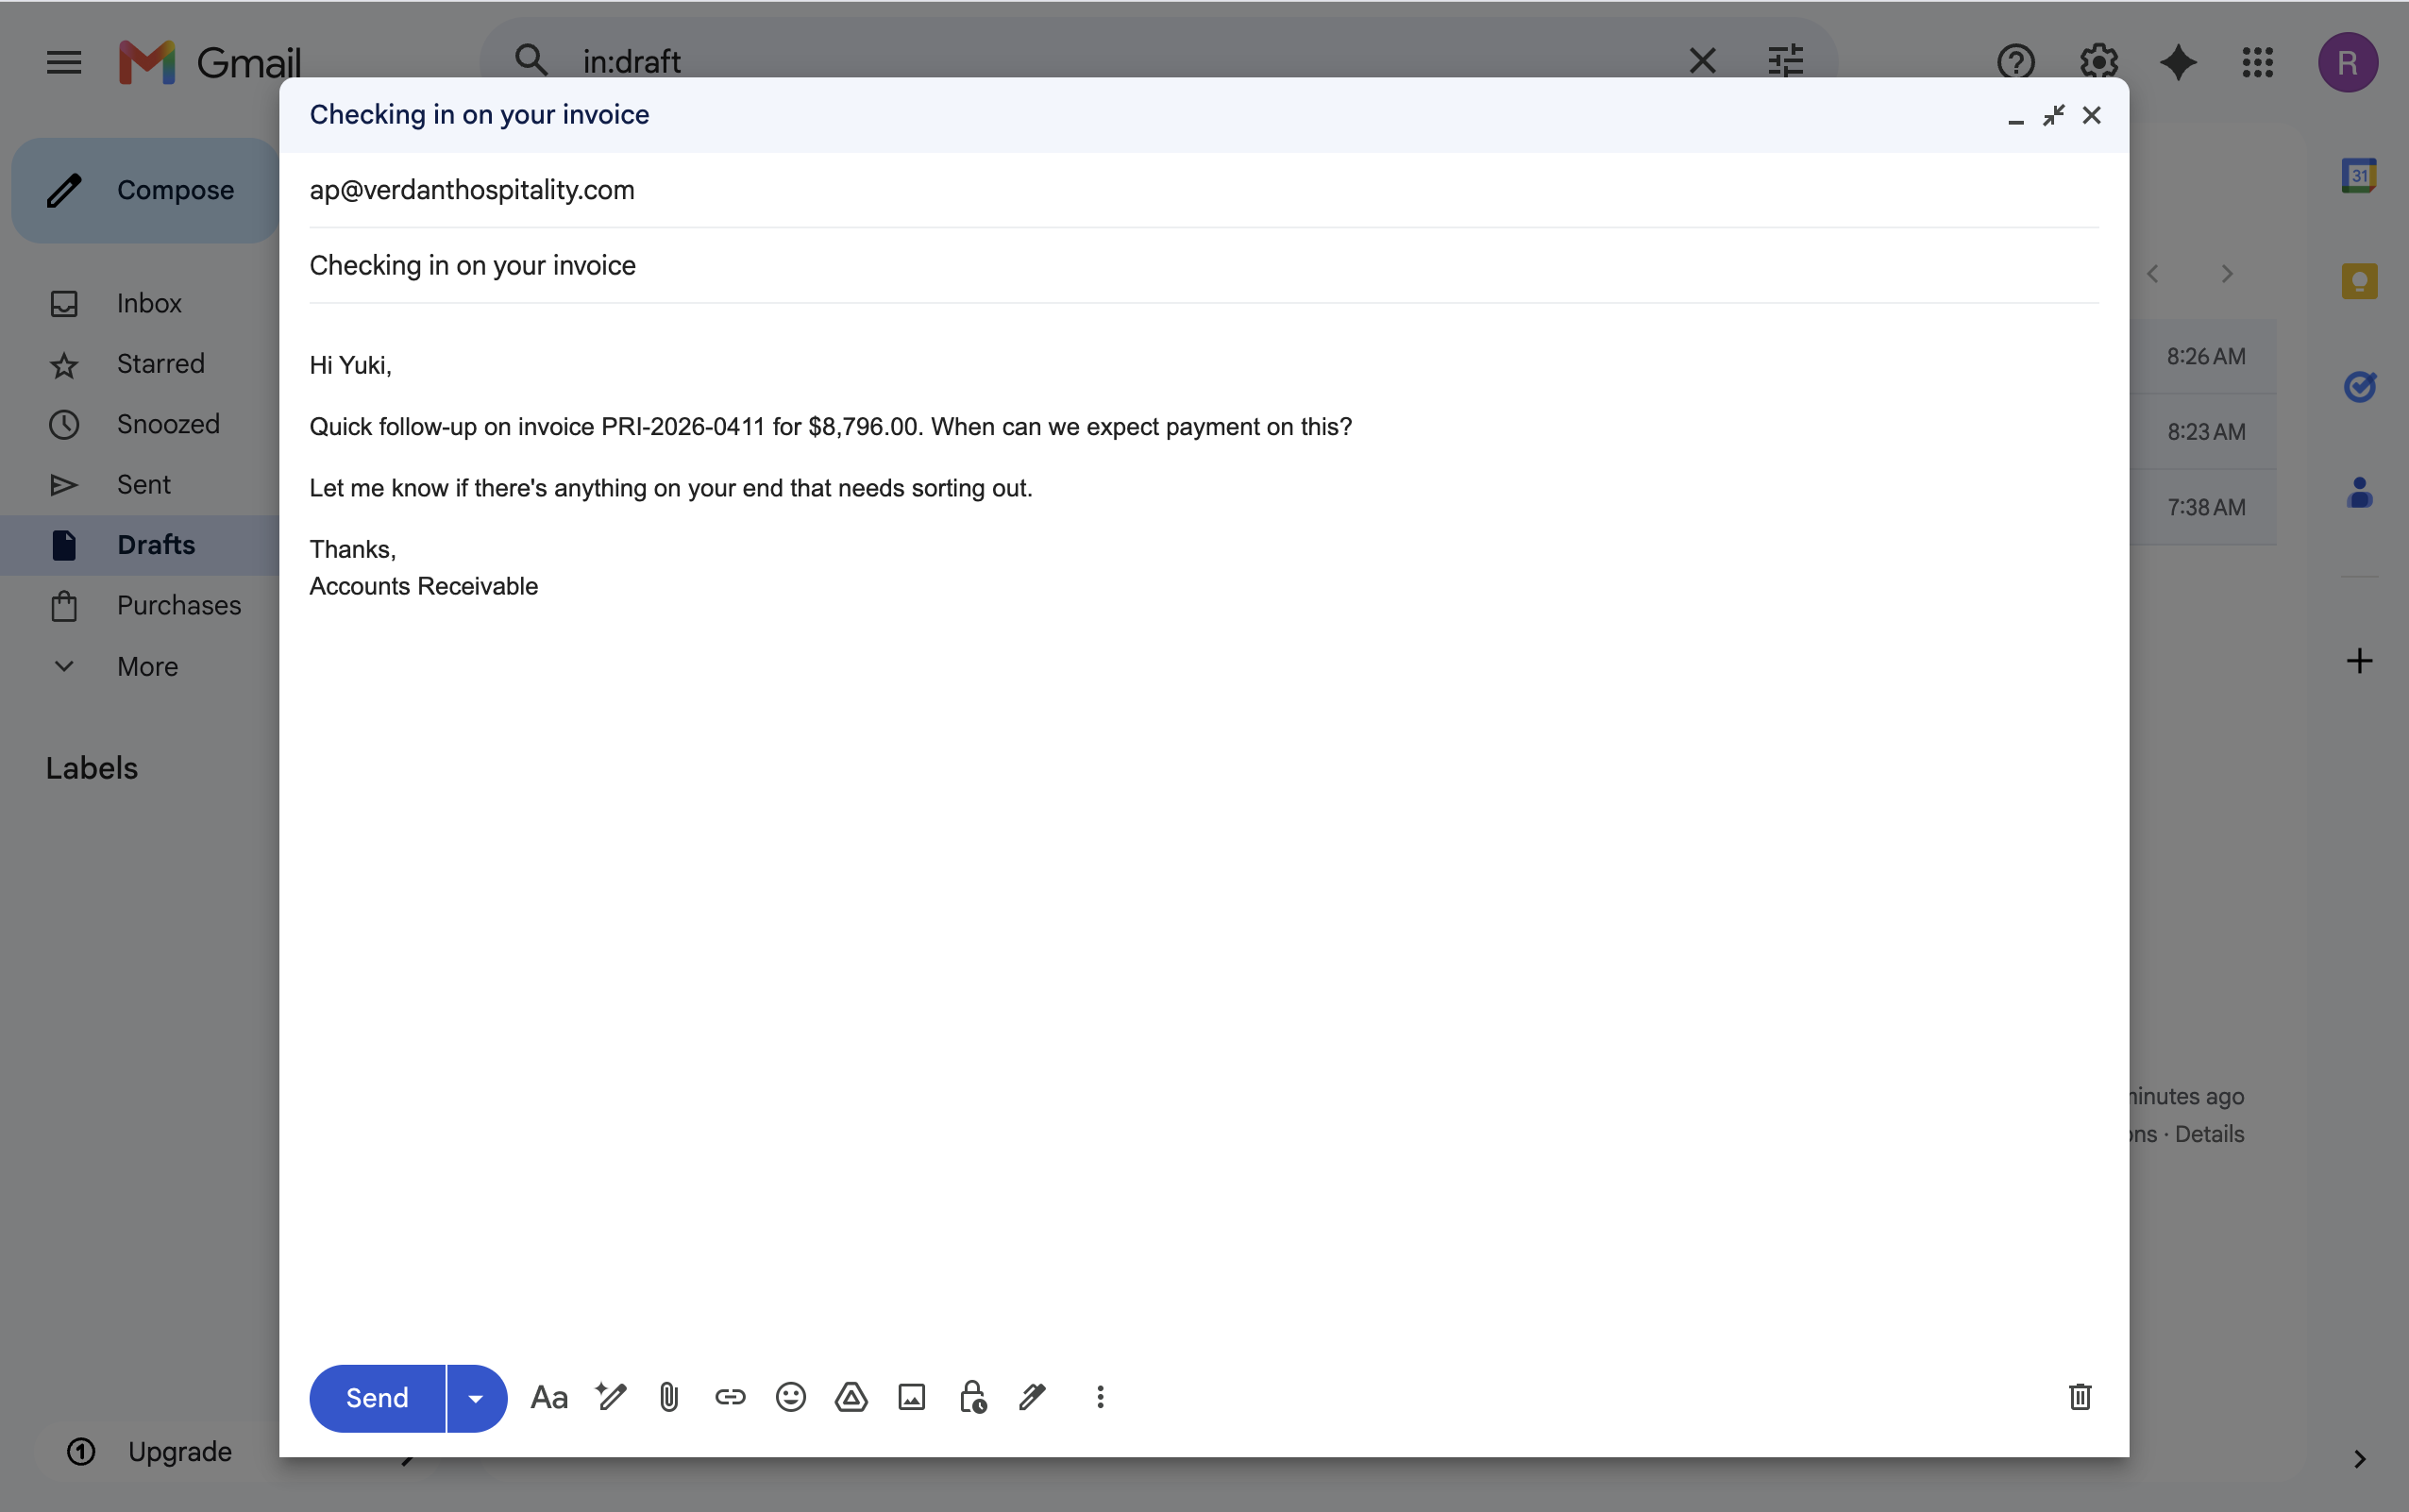The height and width of the screenshot is (1512, 2409).
Task: Open the emoji picker
Action: [790, 1397]
